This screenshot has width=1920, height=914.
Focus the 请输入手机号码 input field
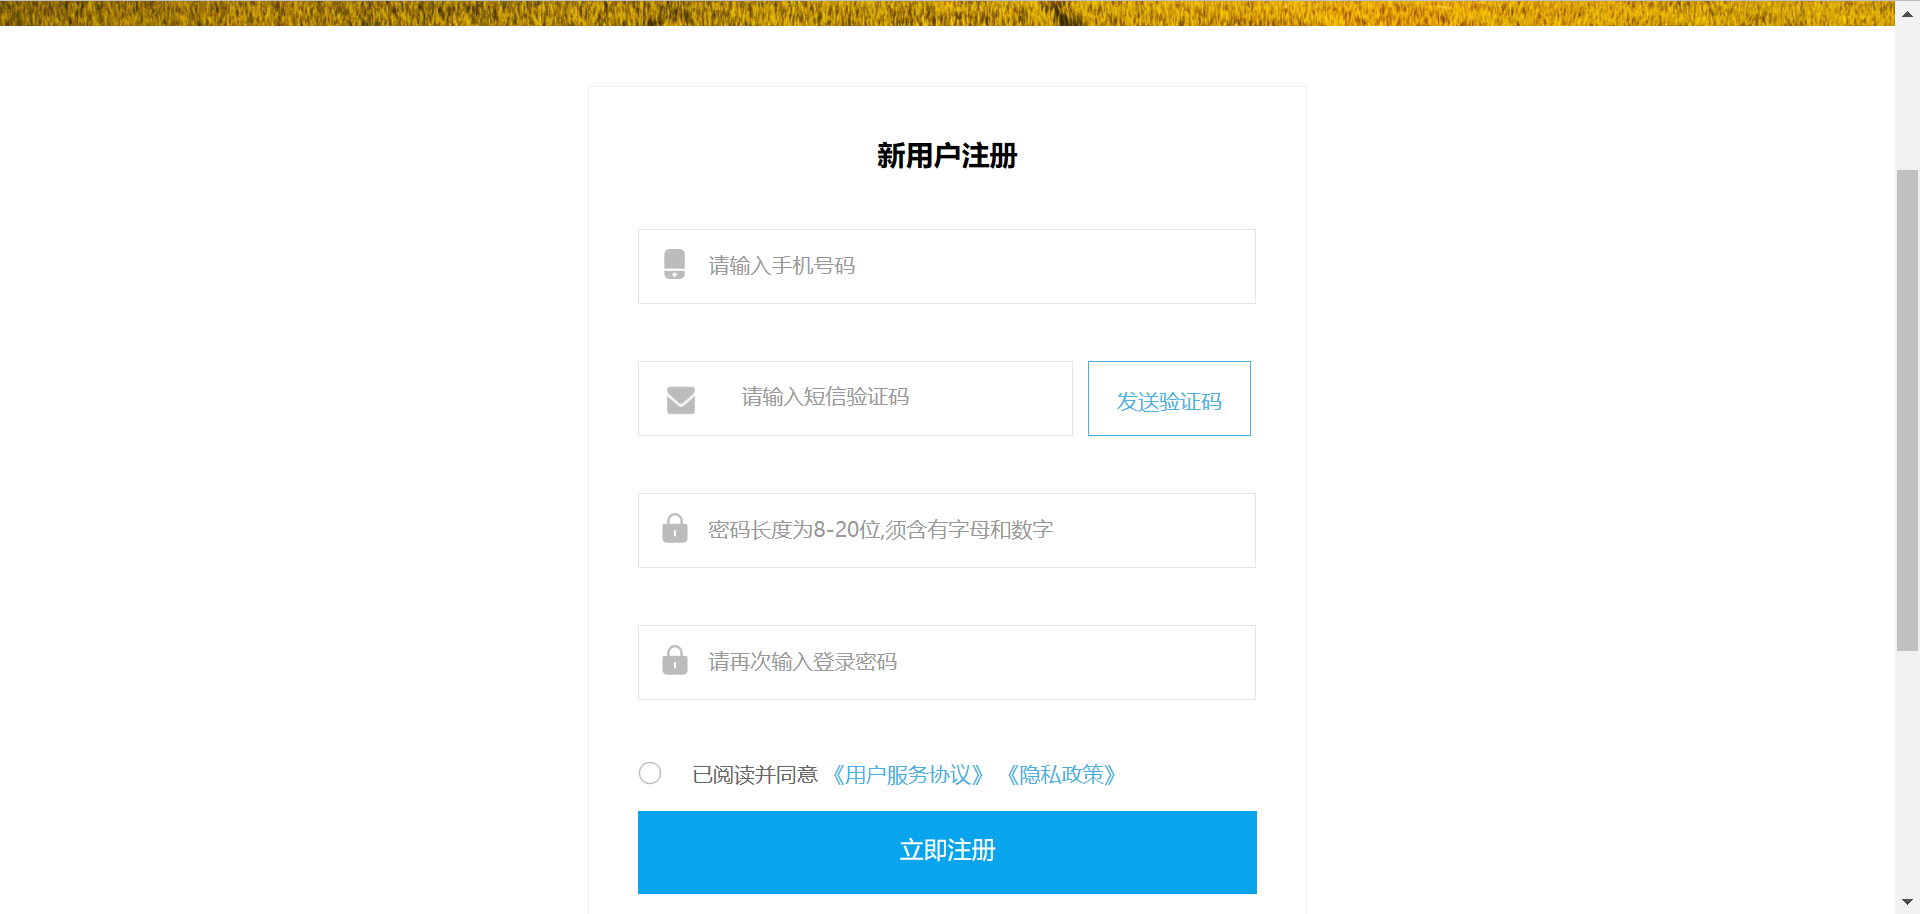(x=947, y=267)
